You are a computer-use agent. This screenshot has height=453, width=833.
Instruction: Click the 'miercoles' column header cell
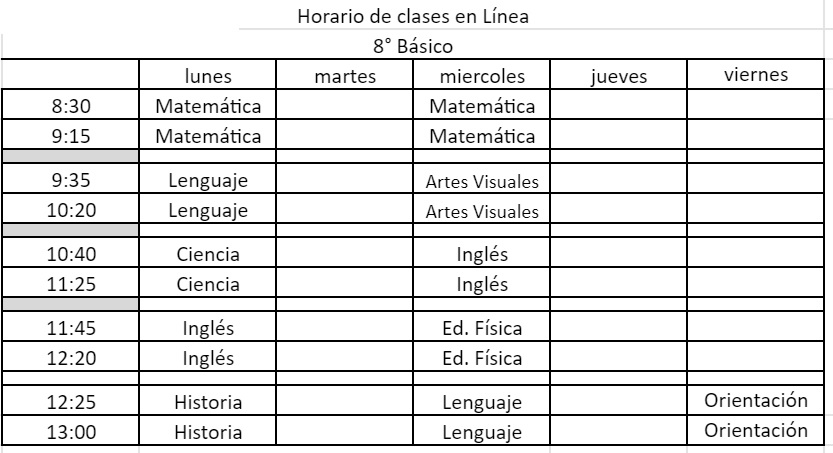[482, 76]
